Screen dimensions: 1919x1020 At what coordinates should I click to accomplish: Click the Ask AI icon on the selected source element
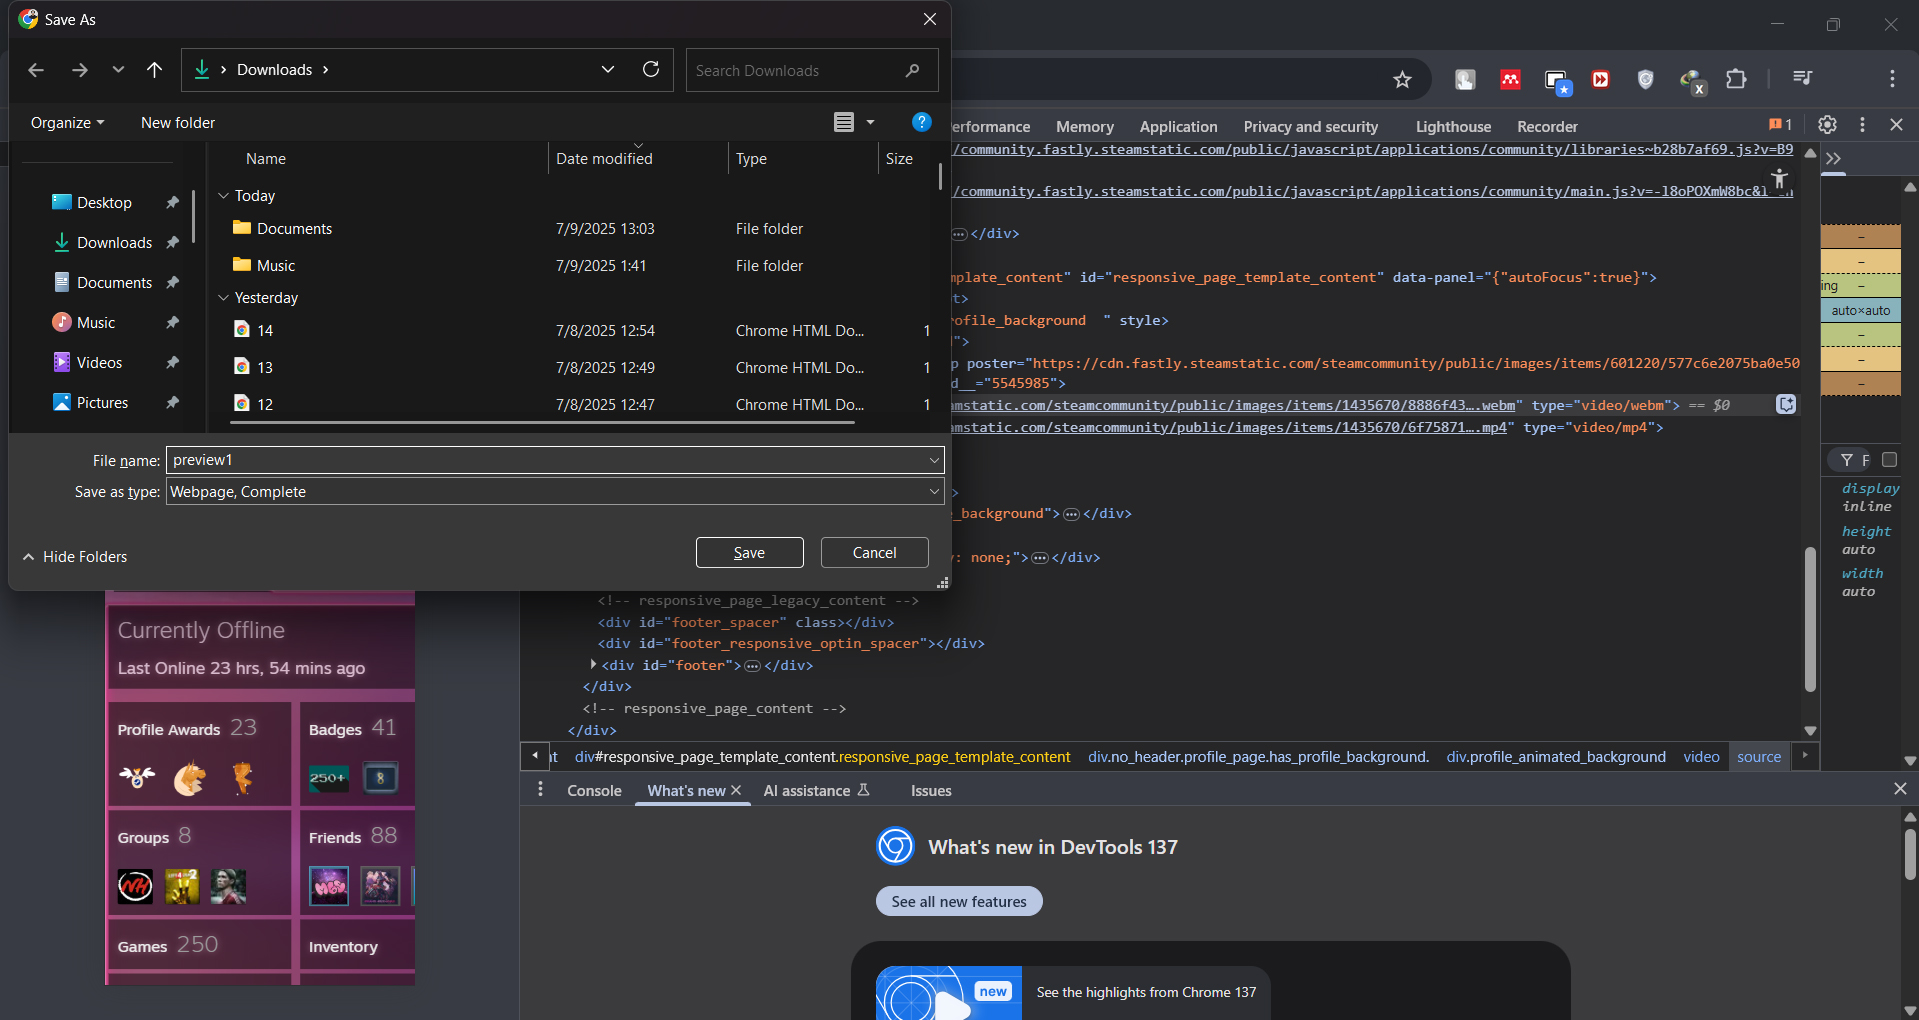coord(1786,404)
